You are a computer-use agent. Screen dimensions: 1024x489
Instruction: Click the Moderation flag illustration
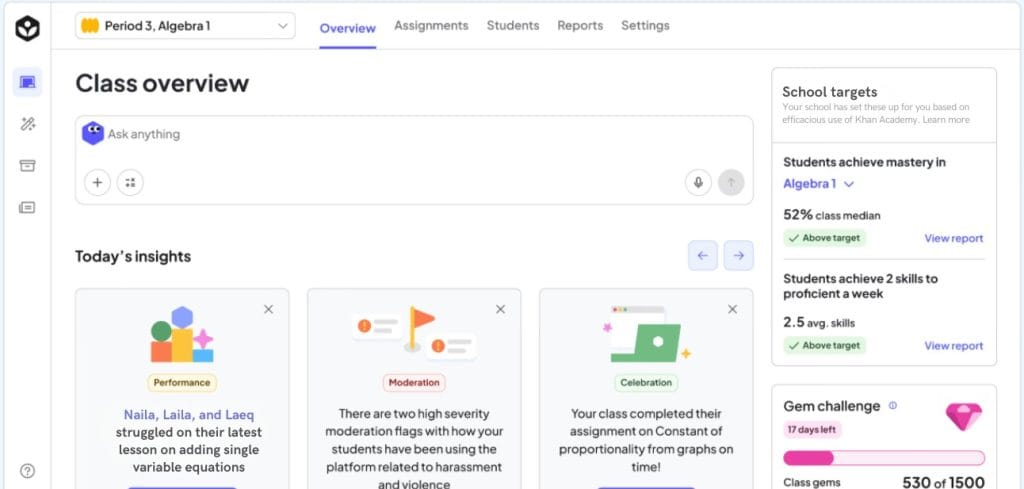click(414, 332)
